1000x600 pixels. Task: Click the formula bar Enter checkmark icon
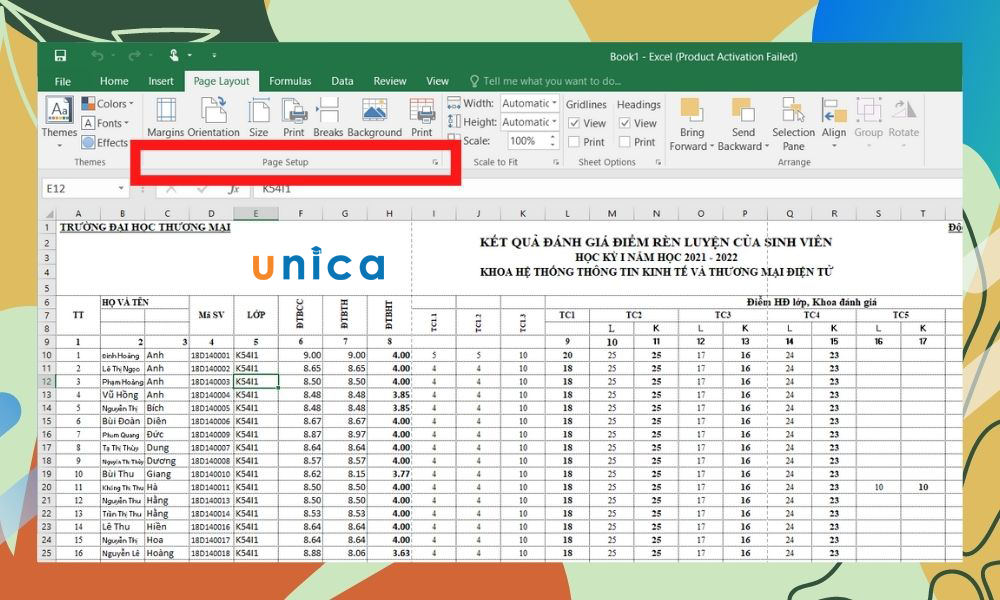point(202,189)
